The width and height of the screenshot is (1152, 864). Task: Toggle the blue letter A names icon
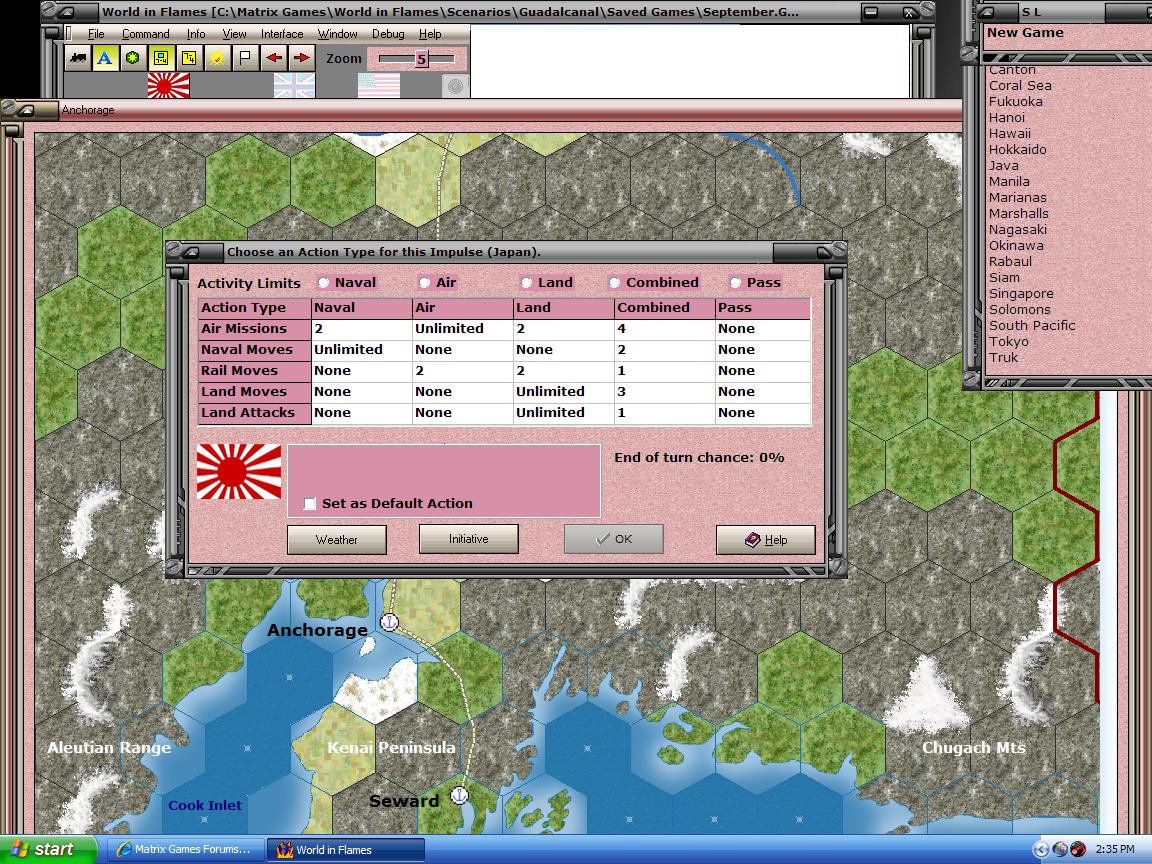pyautogui.click(x=105, y=58)
